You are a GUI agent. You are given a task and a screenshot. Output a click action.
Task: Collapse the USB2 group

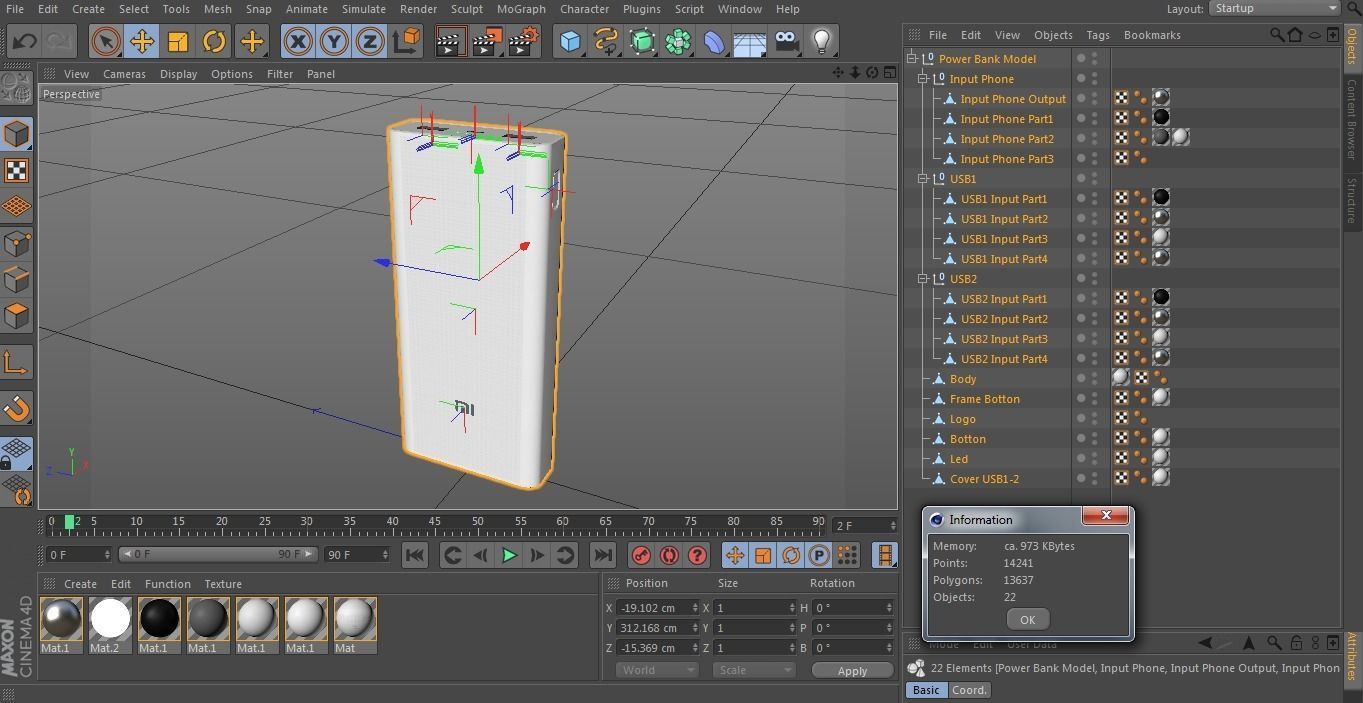point(923,279)
